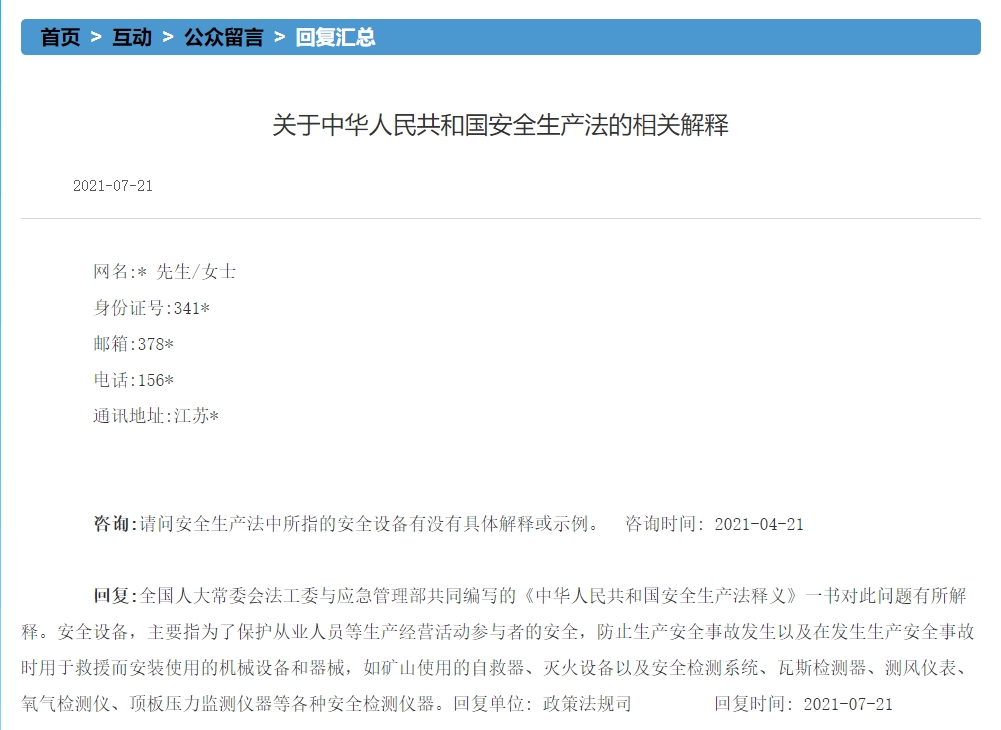This screenshot has height=730, width=1001.
Task: Click the 邮箱:378* line
Action: [x=133, y=344]
